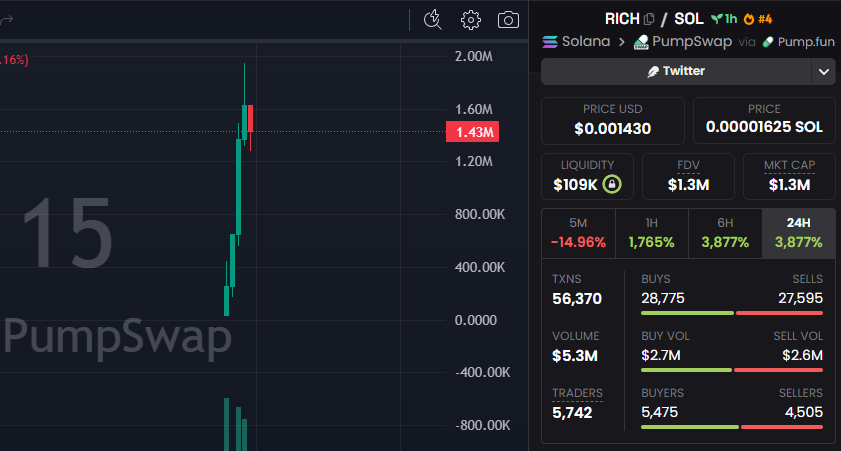Image resolution: width=841 pixels, height=451 pixels.
Task: Click the trending fire #4 badge
Action: [758, 19]
